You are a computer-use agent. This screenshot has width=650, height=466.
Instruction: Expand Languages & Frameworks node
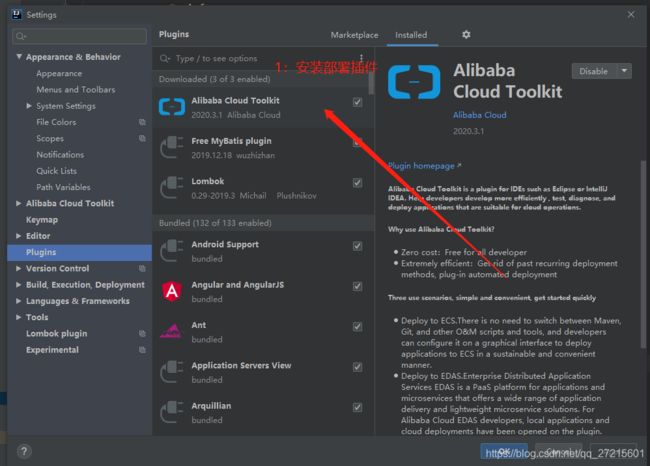[19, 301]
